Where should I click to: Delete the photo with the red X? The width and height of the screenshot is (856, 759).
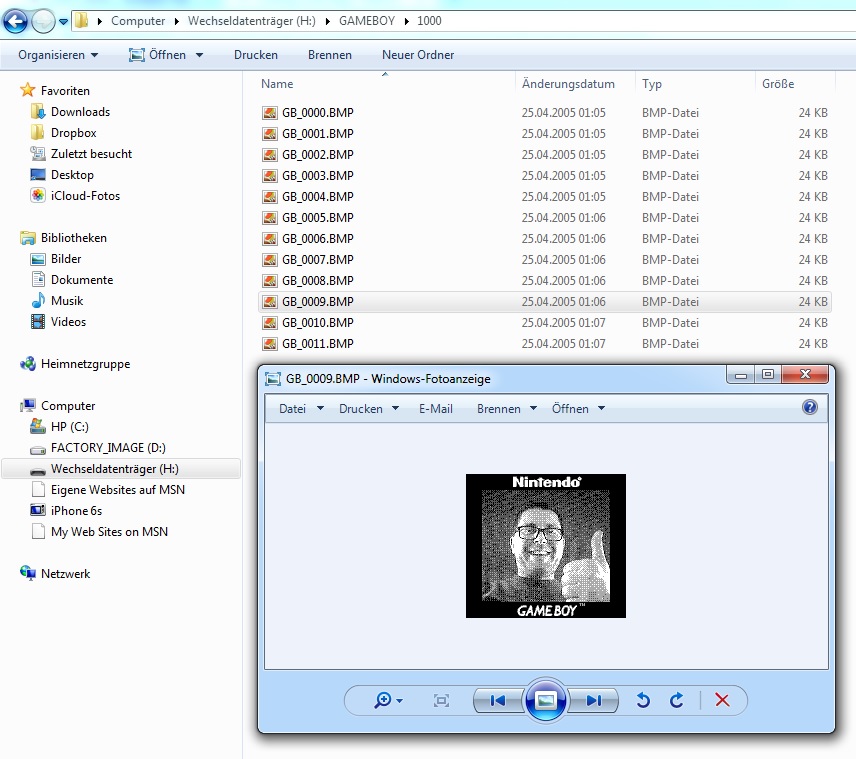(722, 701)
